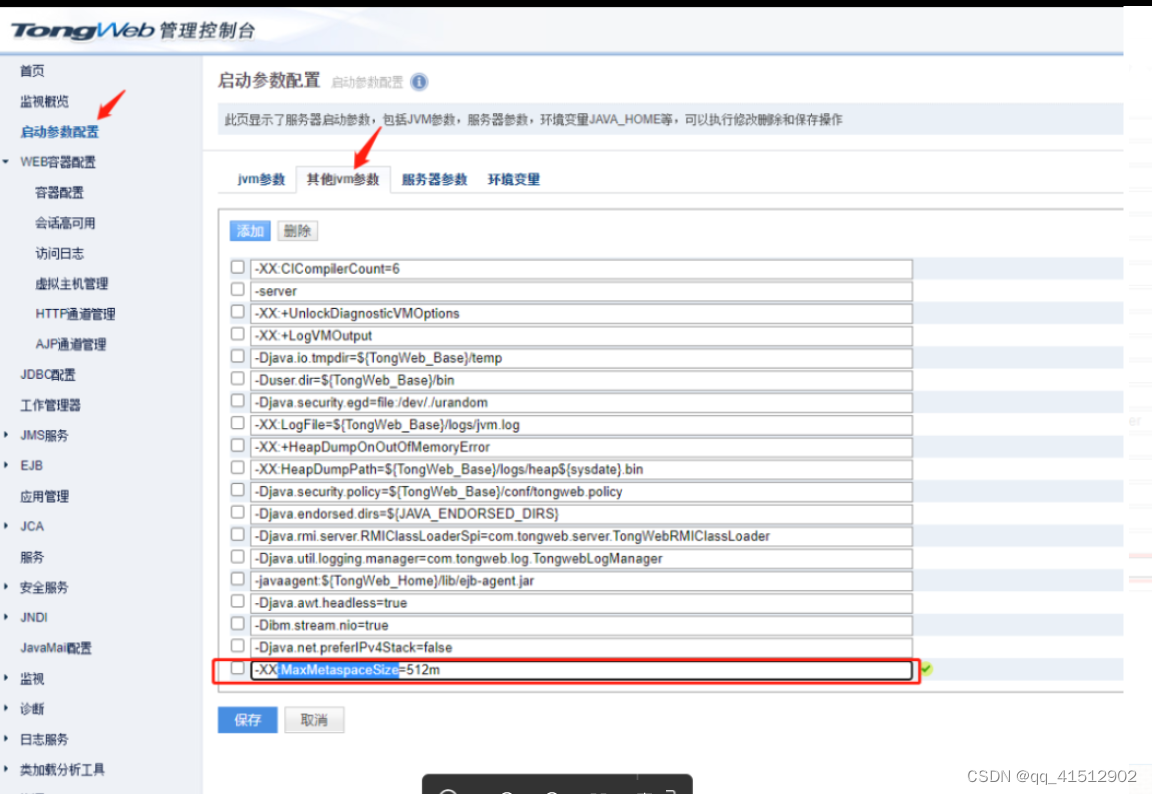Image resolution: width=1152 pixels, height=794 pixels.
Task: Open the 服务器参数 tab
Action: (434, 179)
